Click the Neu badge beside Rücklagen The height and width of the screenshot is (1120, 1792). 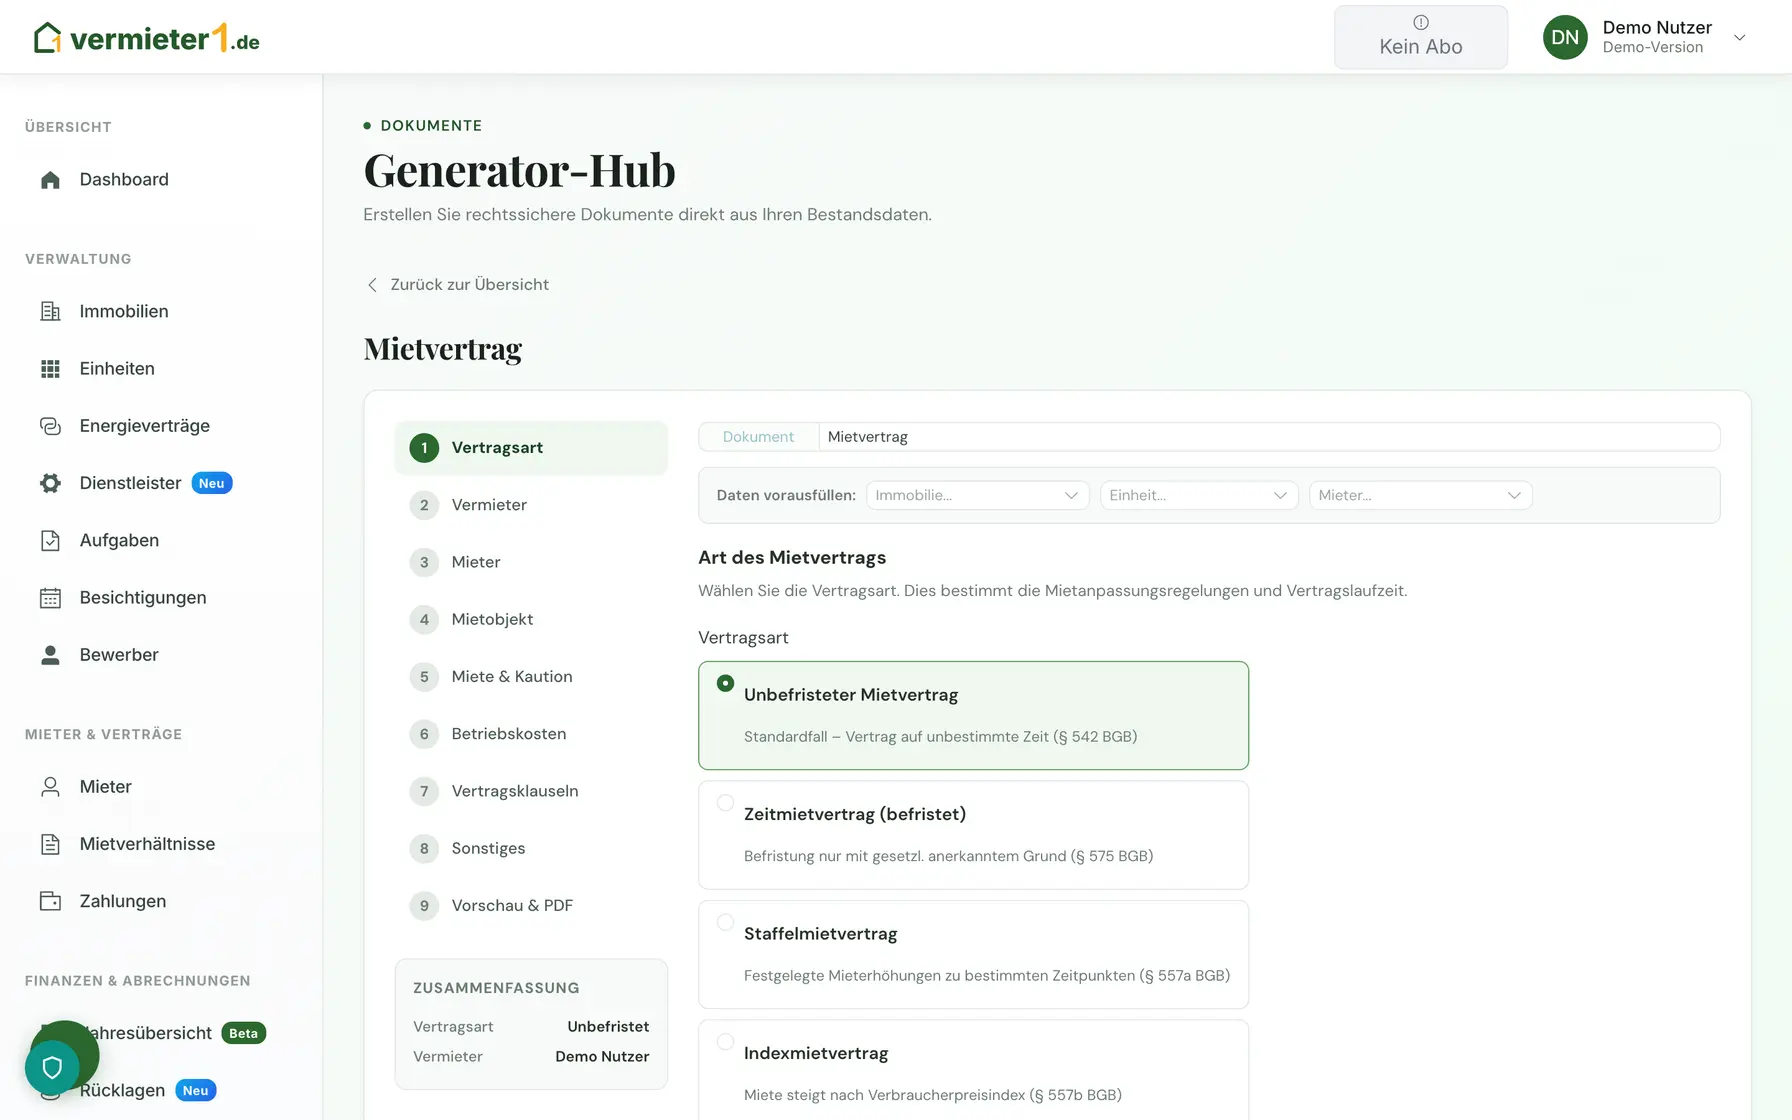coord(196,1090)
